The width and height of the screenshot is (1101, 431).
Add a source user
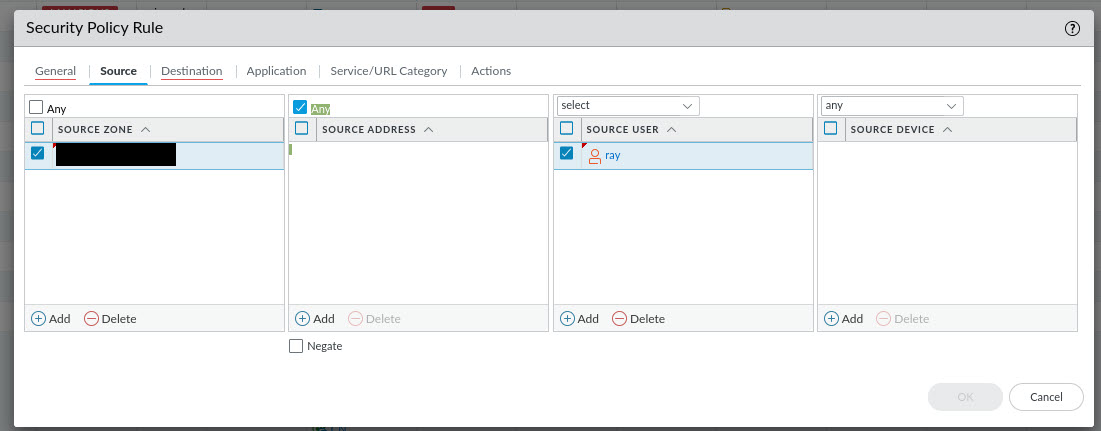point(579,319)
